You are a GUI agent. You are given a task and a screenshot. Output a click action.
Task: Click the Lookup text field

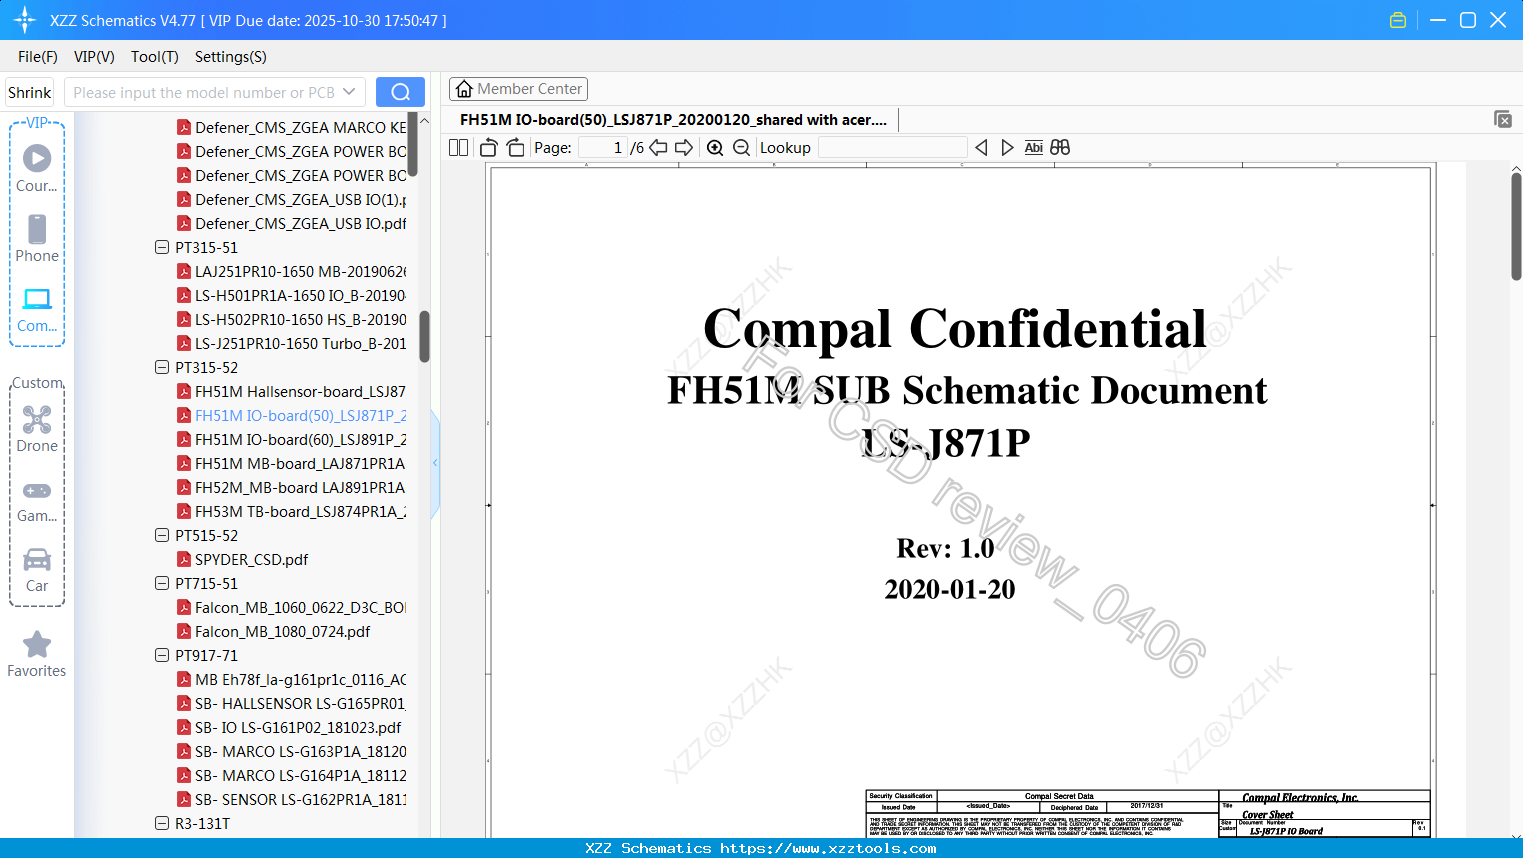(x=893, y=148)
